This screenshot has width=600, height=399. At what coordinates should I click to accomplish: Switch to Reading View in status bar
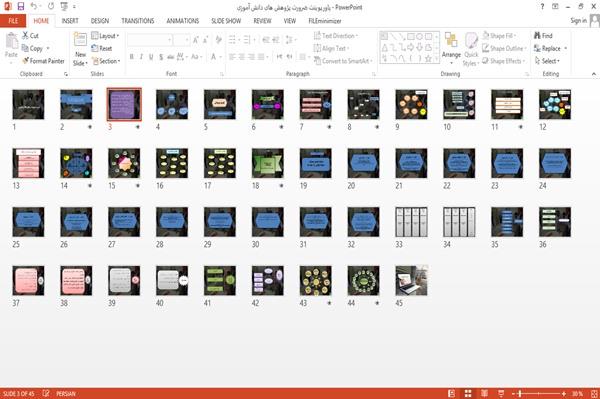coord(484,394)
